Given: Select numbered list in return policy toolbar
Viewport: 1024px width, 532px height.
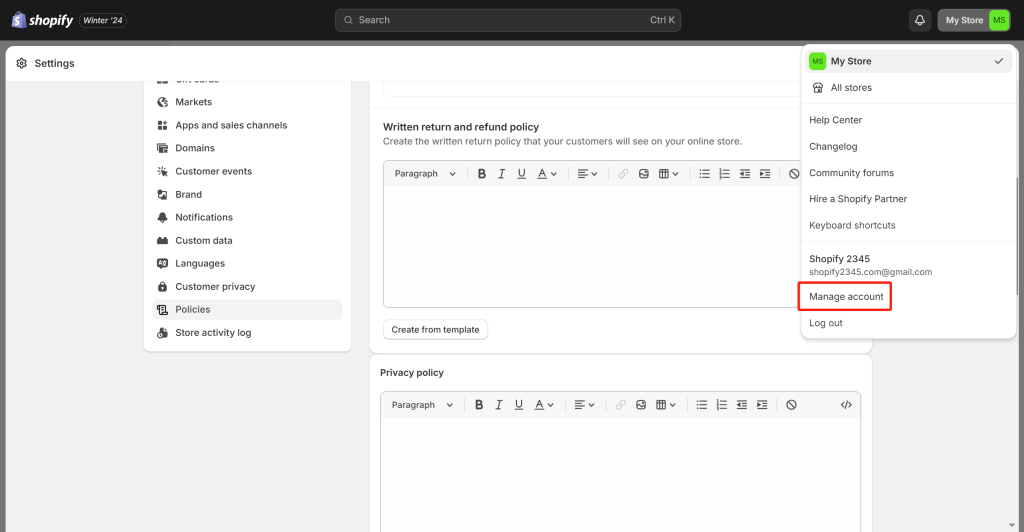Looking at the screenshot, I should pyautogui.click(x=724, y=174).
